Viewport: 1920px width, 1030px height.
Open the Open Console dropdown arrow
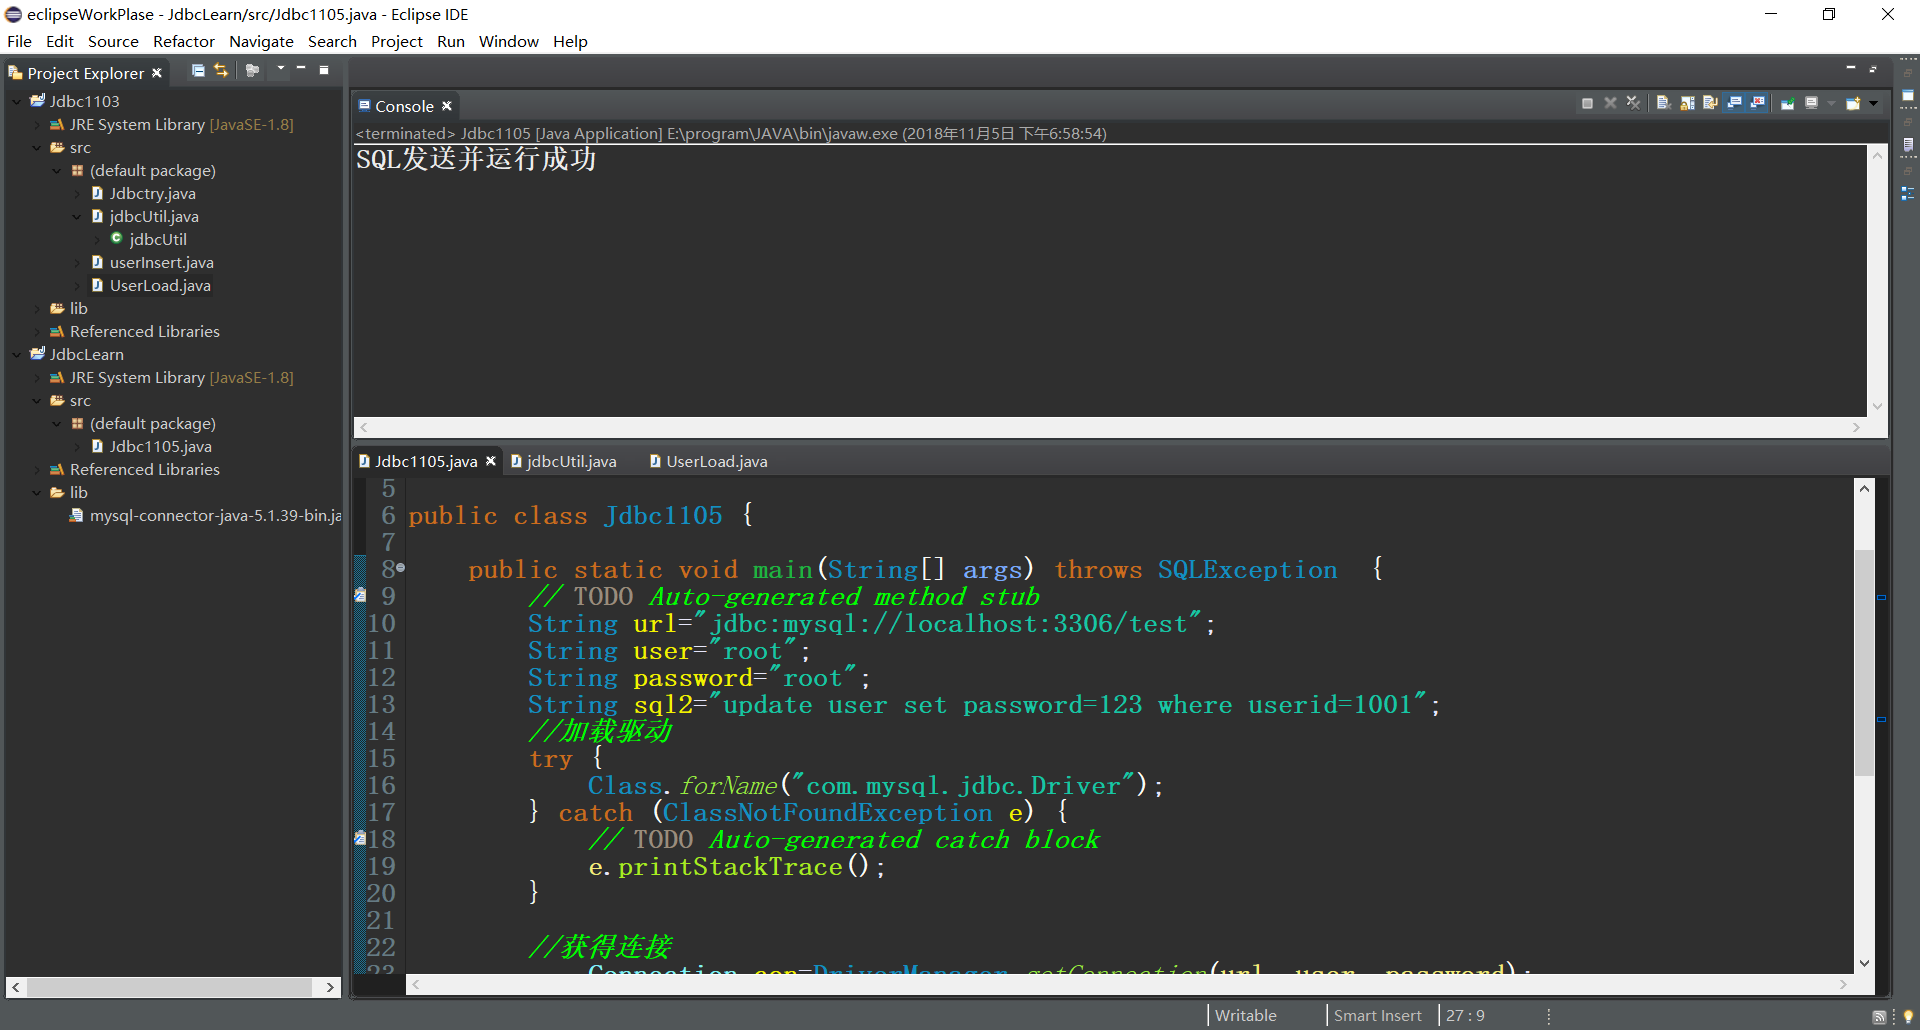point(1873,104)
